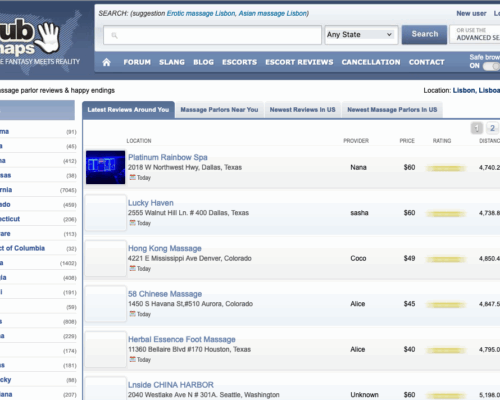Open the ESCORTS menu item
This screenshot has width=500, height=400.
point(239,62)
